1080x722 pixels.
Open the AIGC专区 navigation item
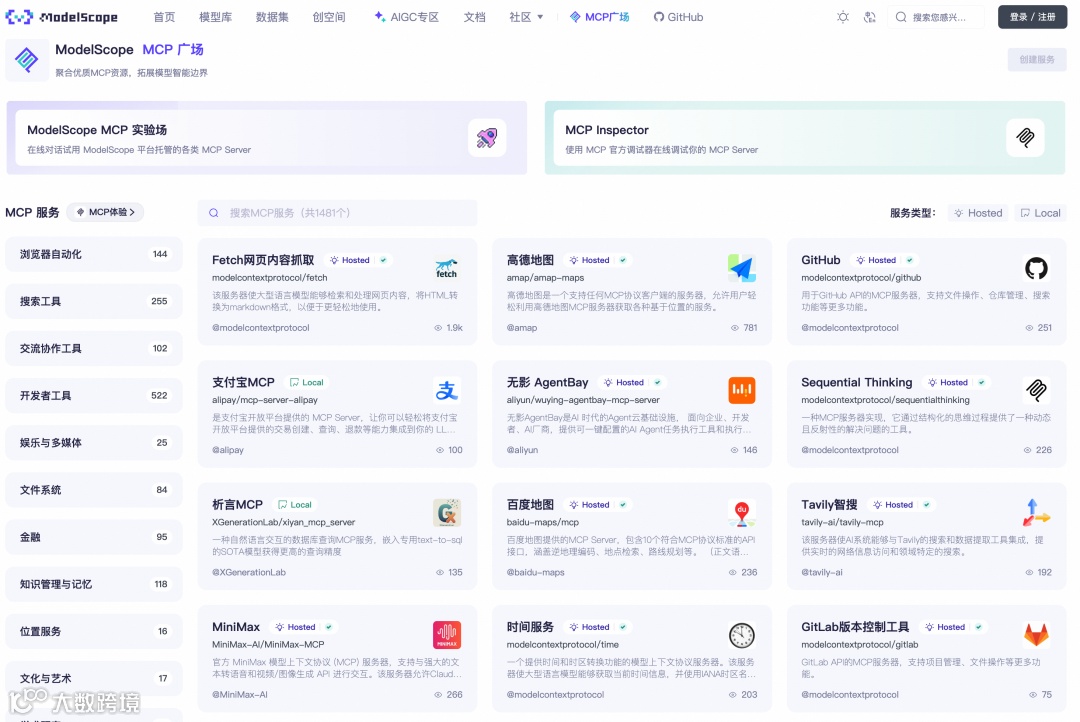(406, 17)
